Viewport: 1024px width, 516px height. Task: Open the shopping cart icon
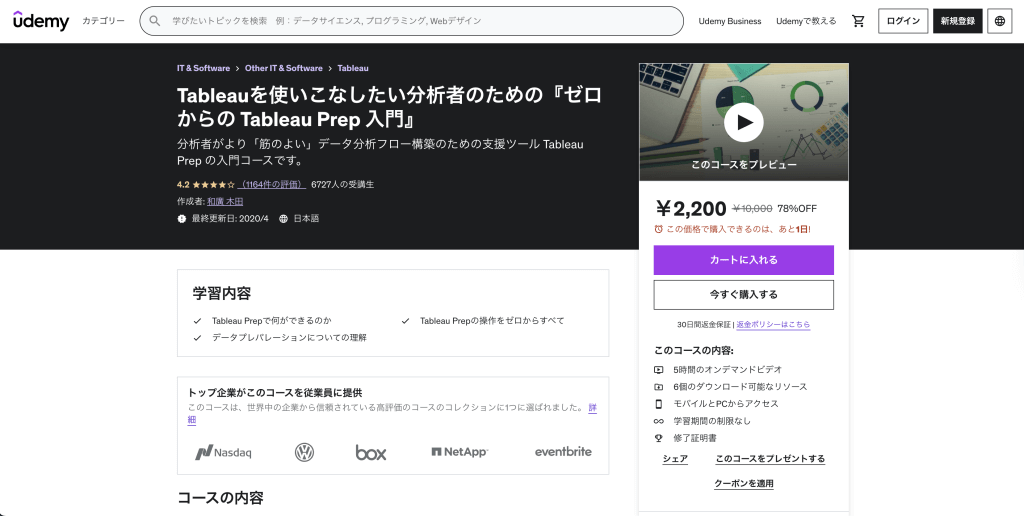(858, 21)
